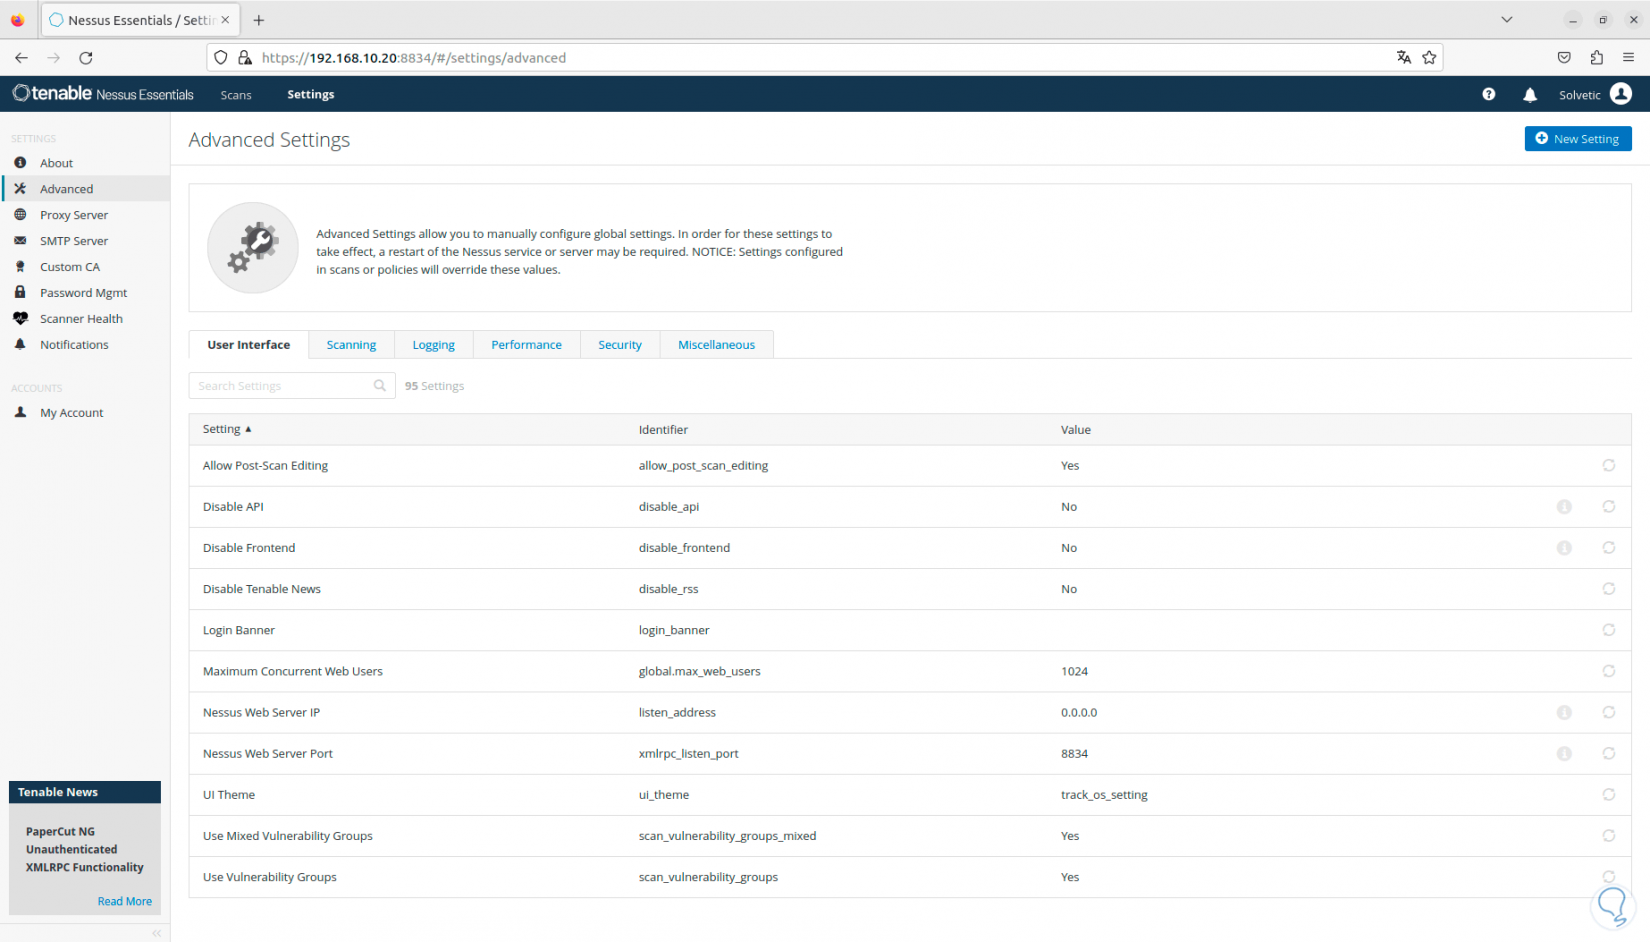Switch to the Scanning tab
The width and height of the screenshot is (1650, 942).
click(x=351, y=345)
